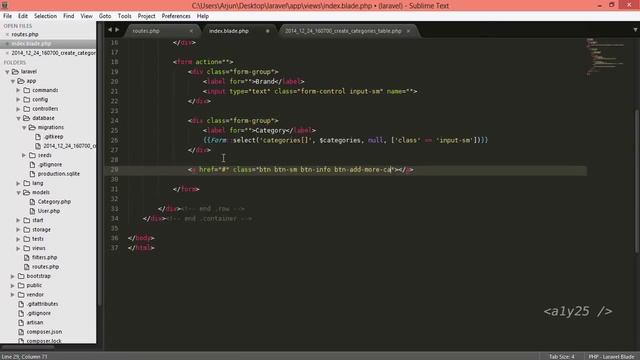Collapse the migrations folder
The height and width of the screenshot is (360, 640).
click(x=24, y=128)
